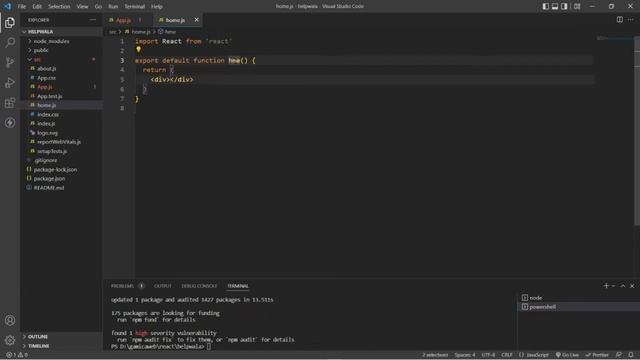Click the VS Code logo icon
Image resolution: width=640 pixels, height=360 pixels.
coord(7,6)
